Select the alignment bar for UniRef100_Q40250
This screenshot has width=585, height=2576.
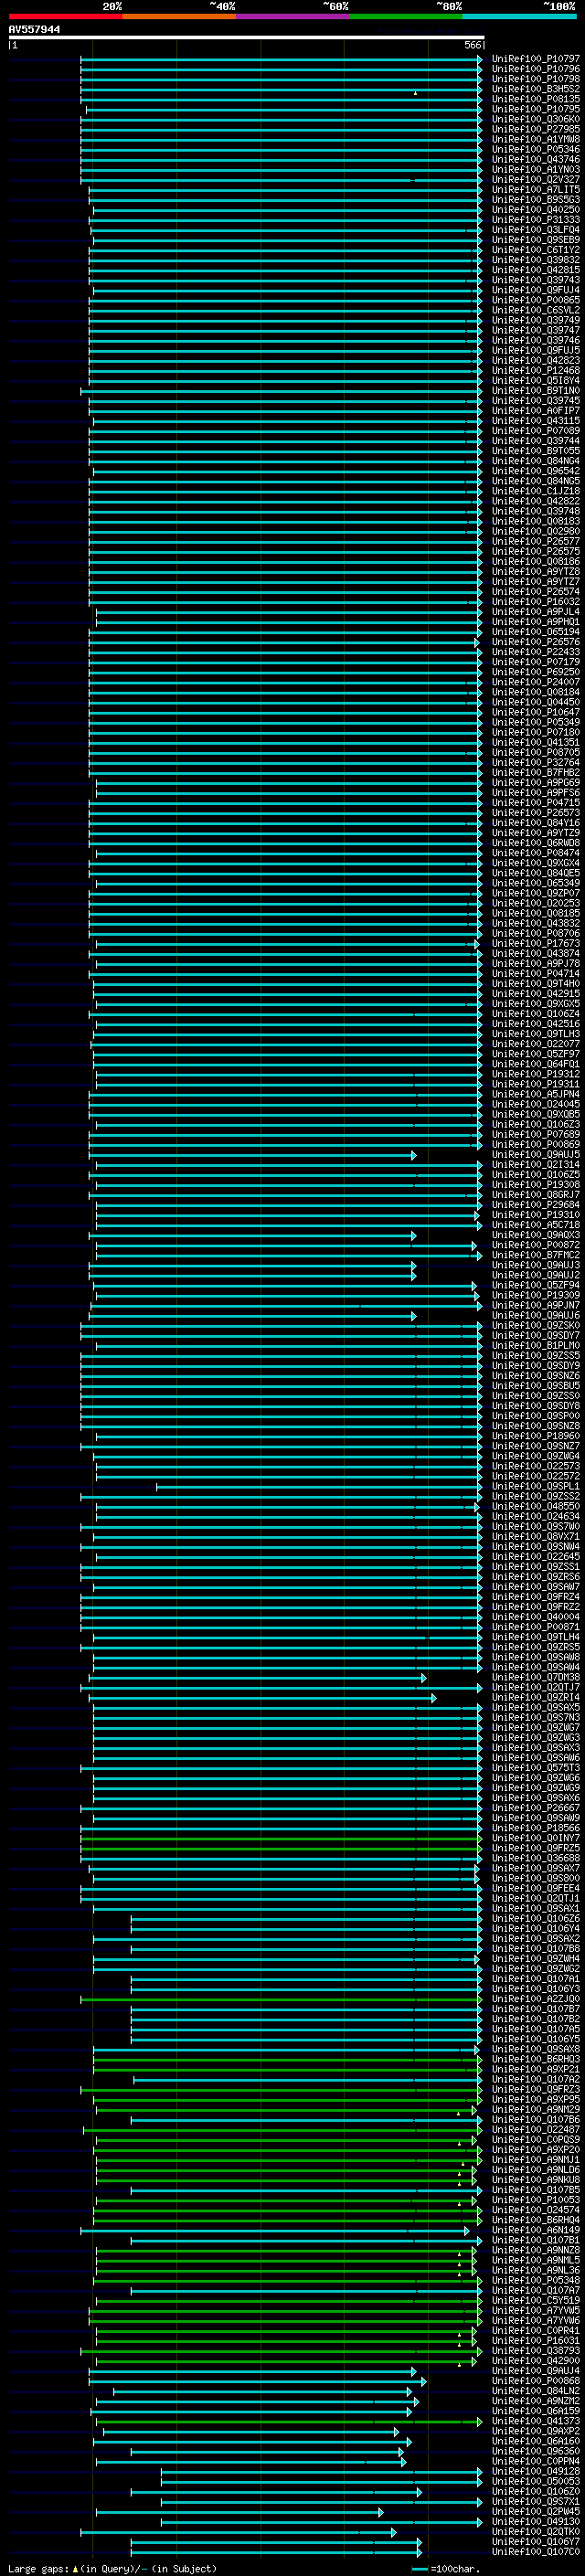tap(286, 209)
